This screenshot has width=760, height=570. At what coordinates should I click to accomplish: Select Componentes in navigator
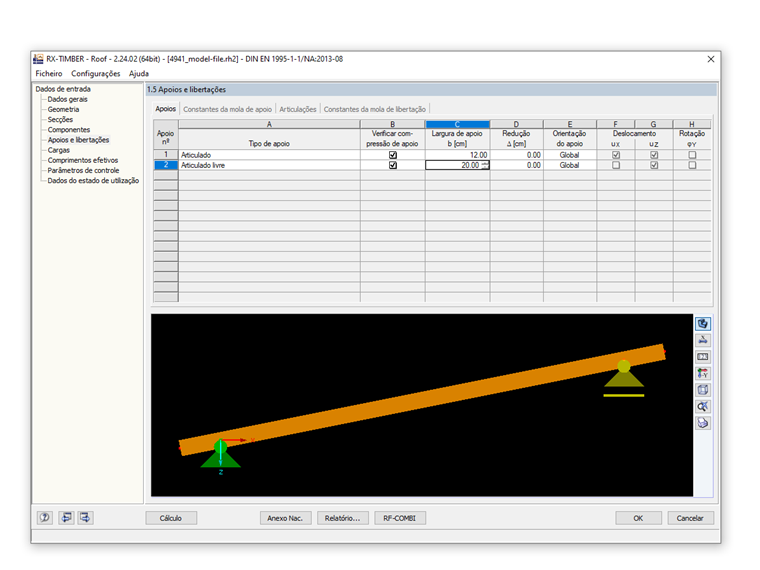coord(69,130)
